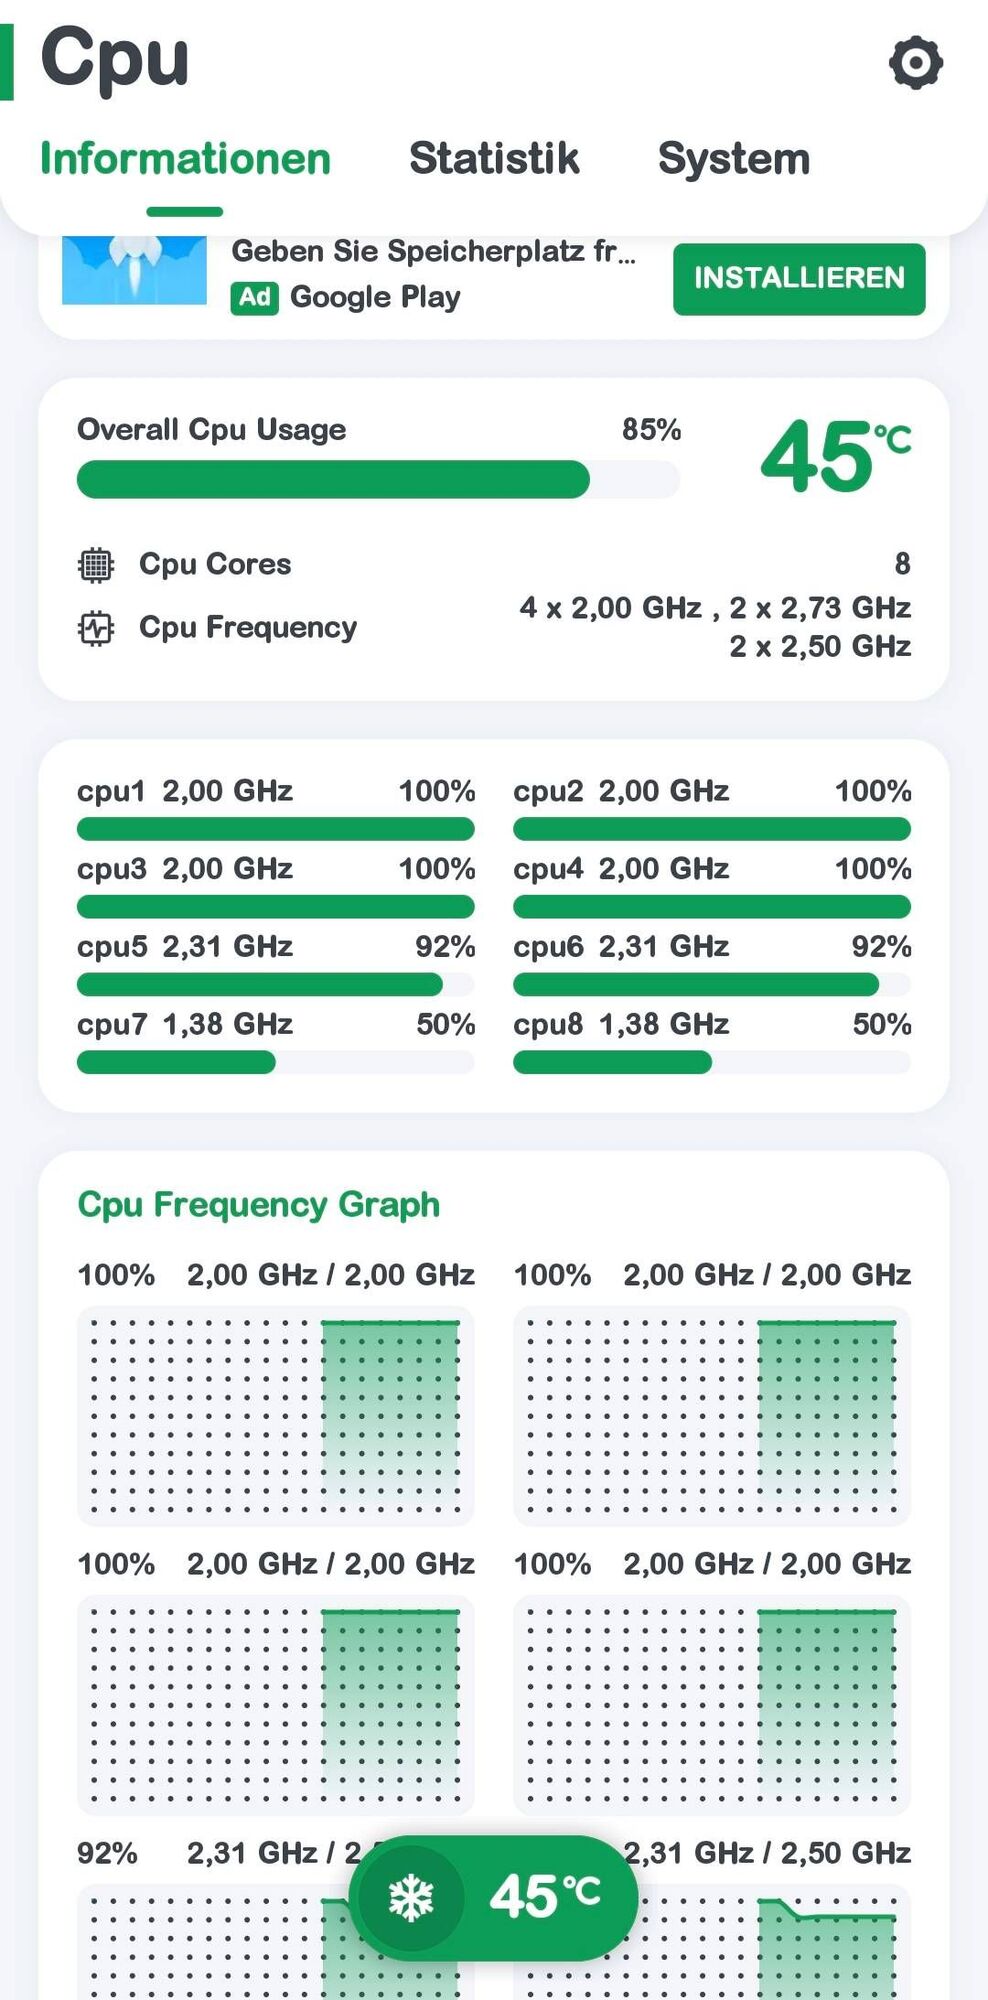988x2000 pixels.
Task: Tap the large 45°C temperature reading
Action: pyautogui.click(x=836, y=457)
